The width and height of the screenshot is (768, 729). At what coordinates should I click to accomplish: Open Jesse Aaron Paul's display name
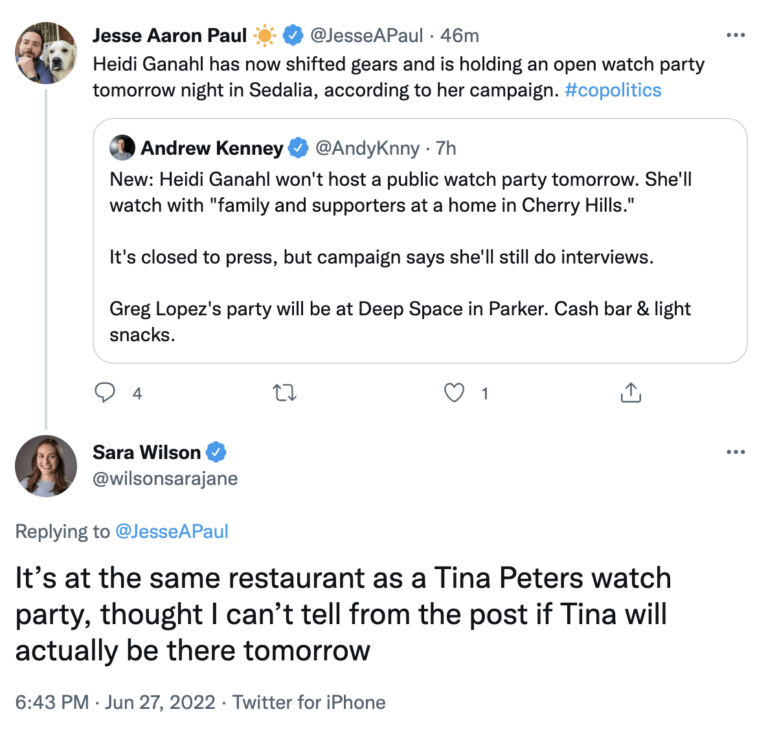point(169,36)
